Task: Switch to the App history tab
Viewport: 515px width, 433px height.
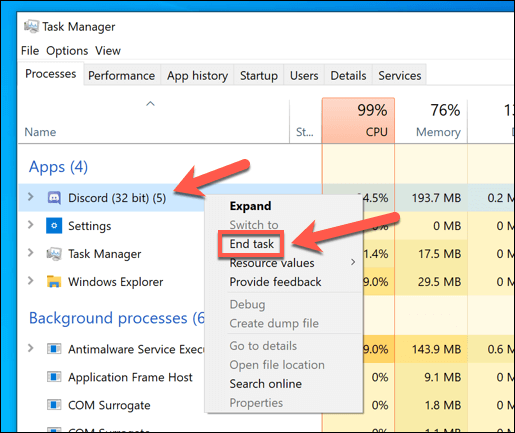Action: click(197, 76)
